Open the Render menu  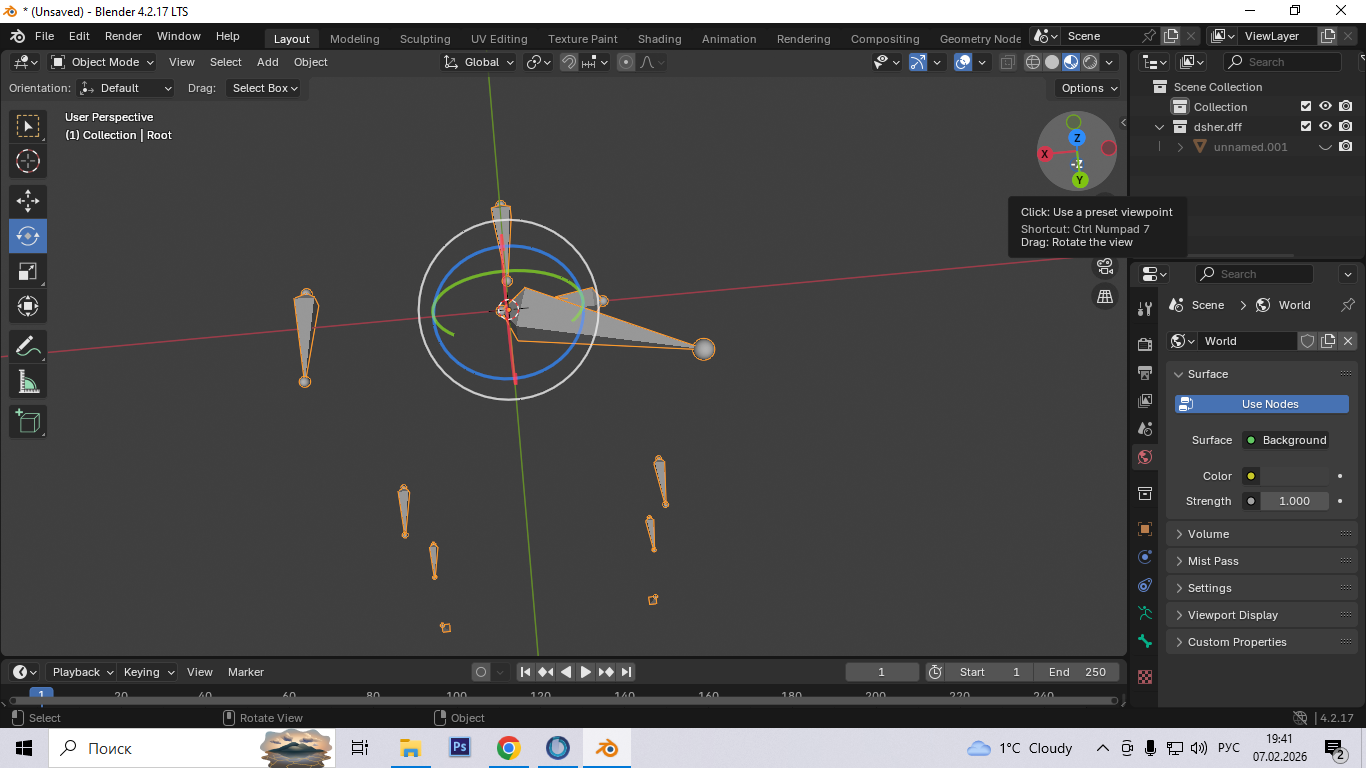click(123, 36)
